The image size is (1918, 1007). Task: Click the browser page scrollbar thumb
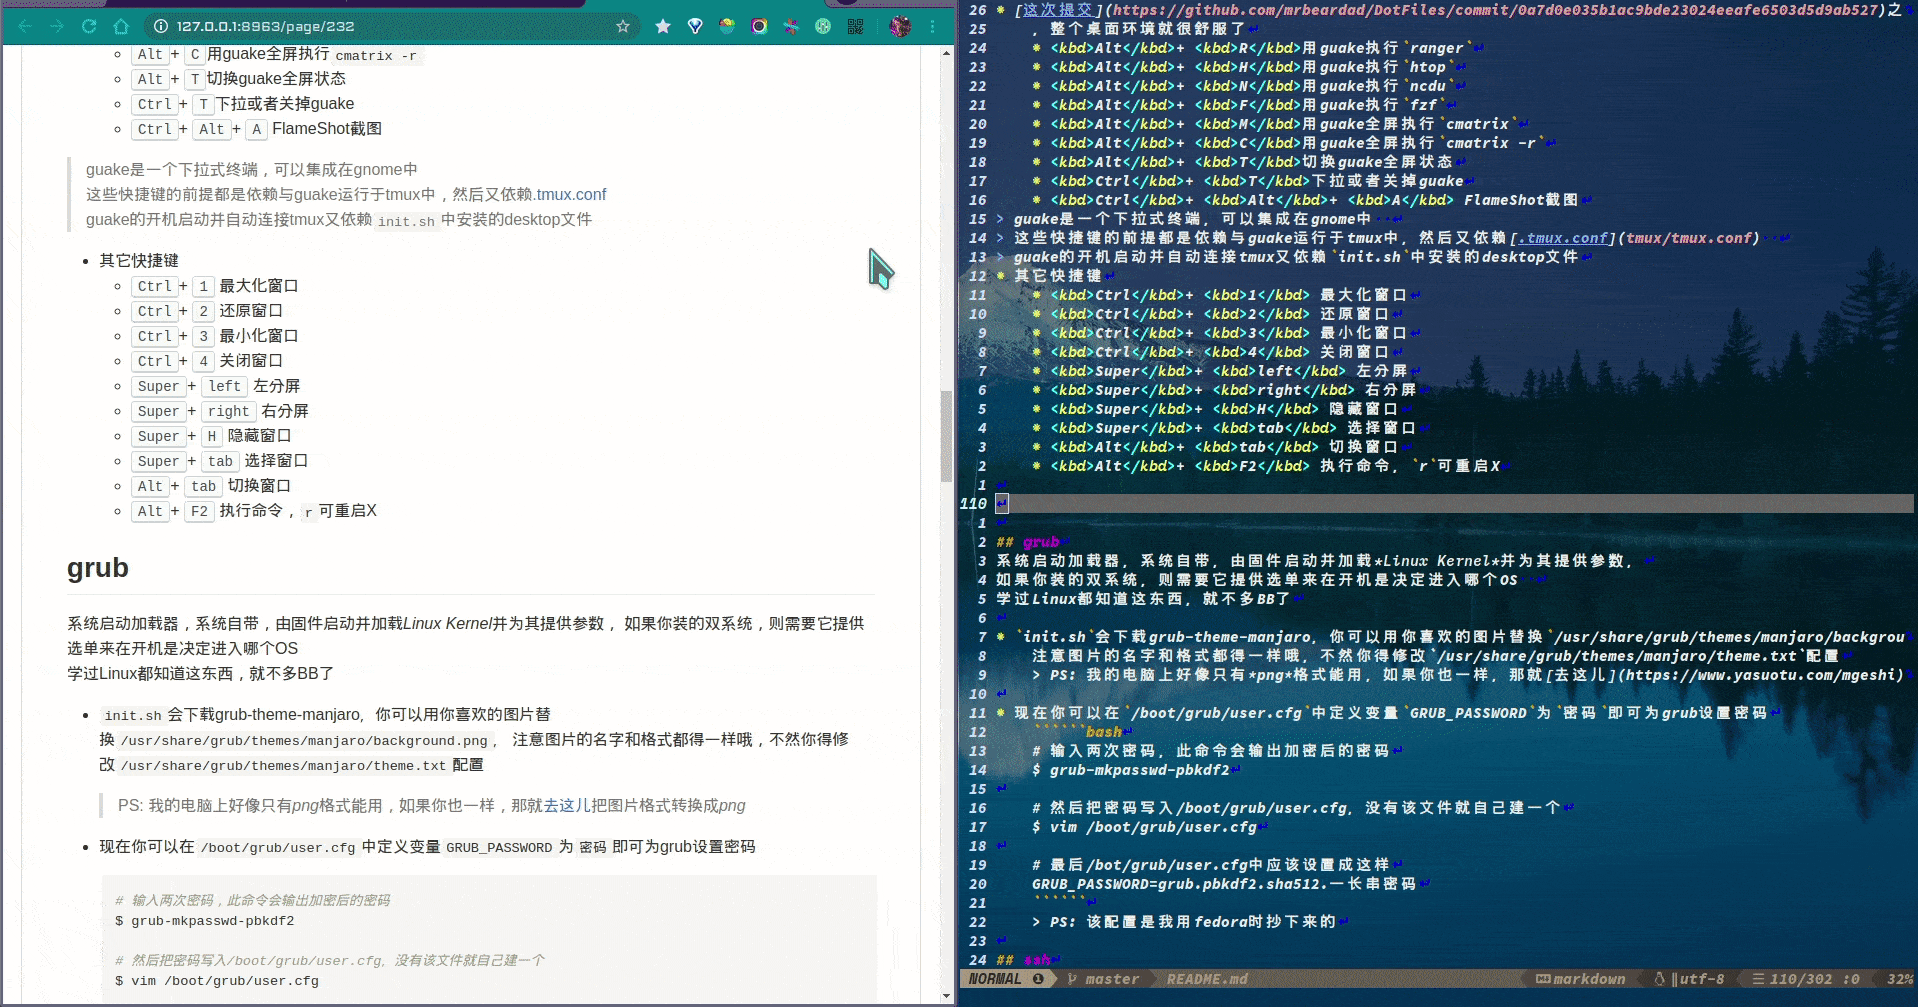click(946, 436)
